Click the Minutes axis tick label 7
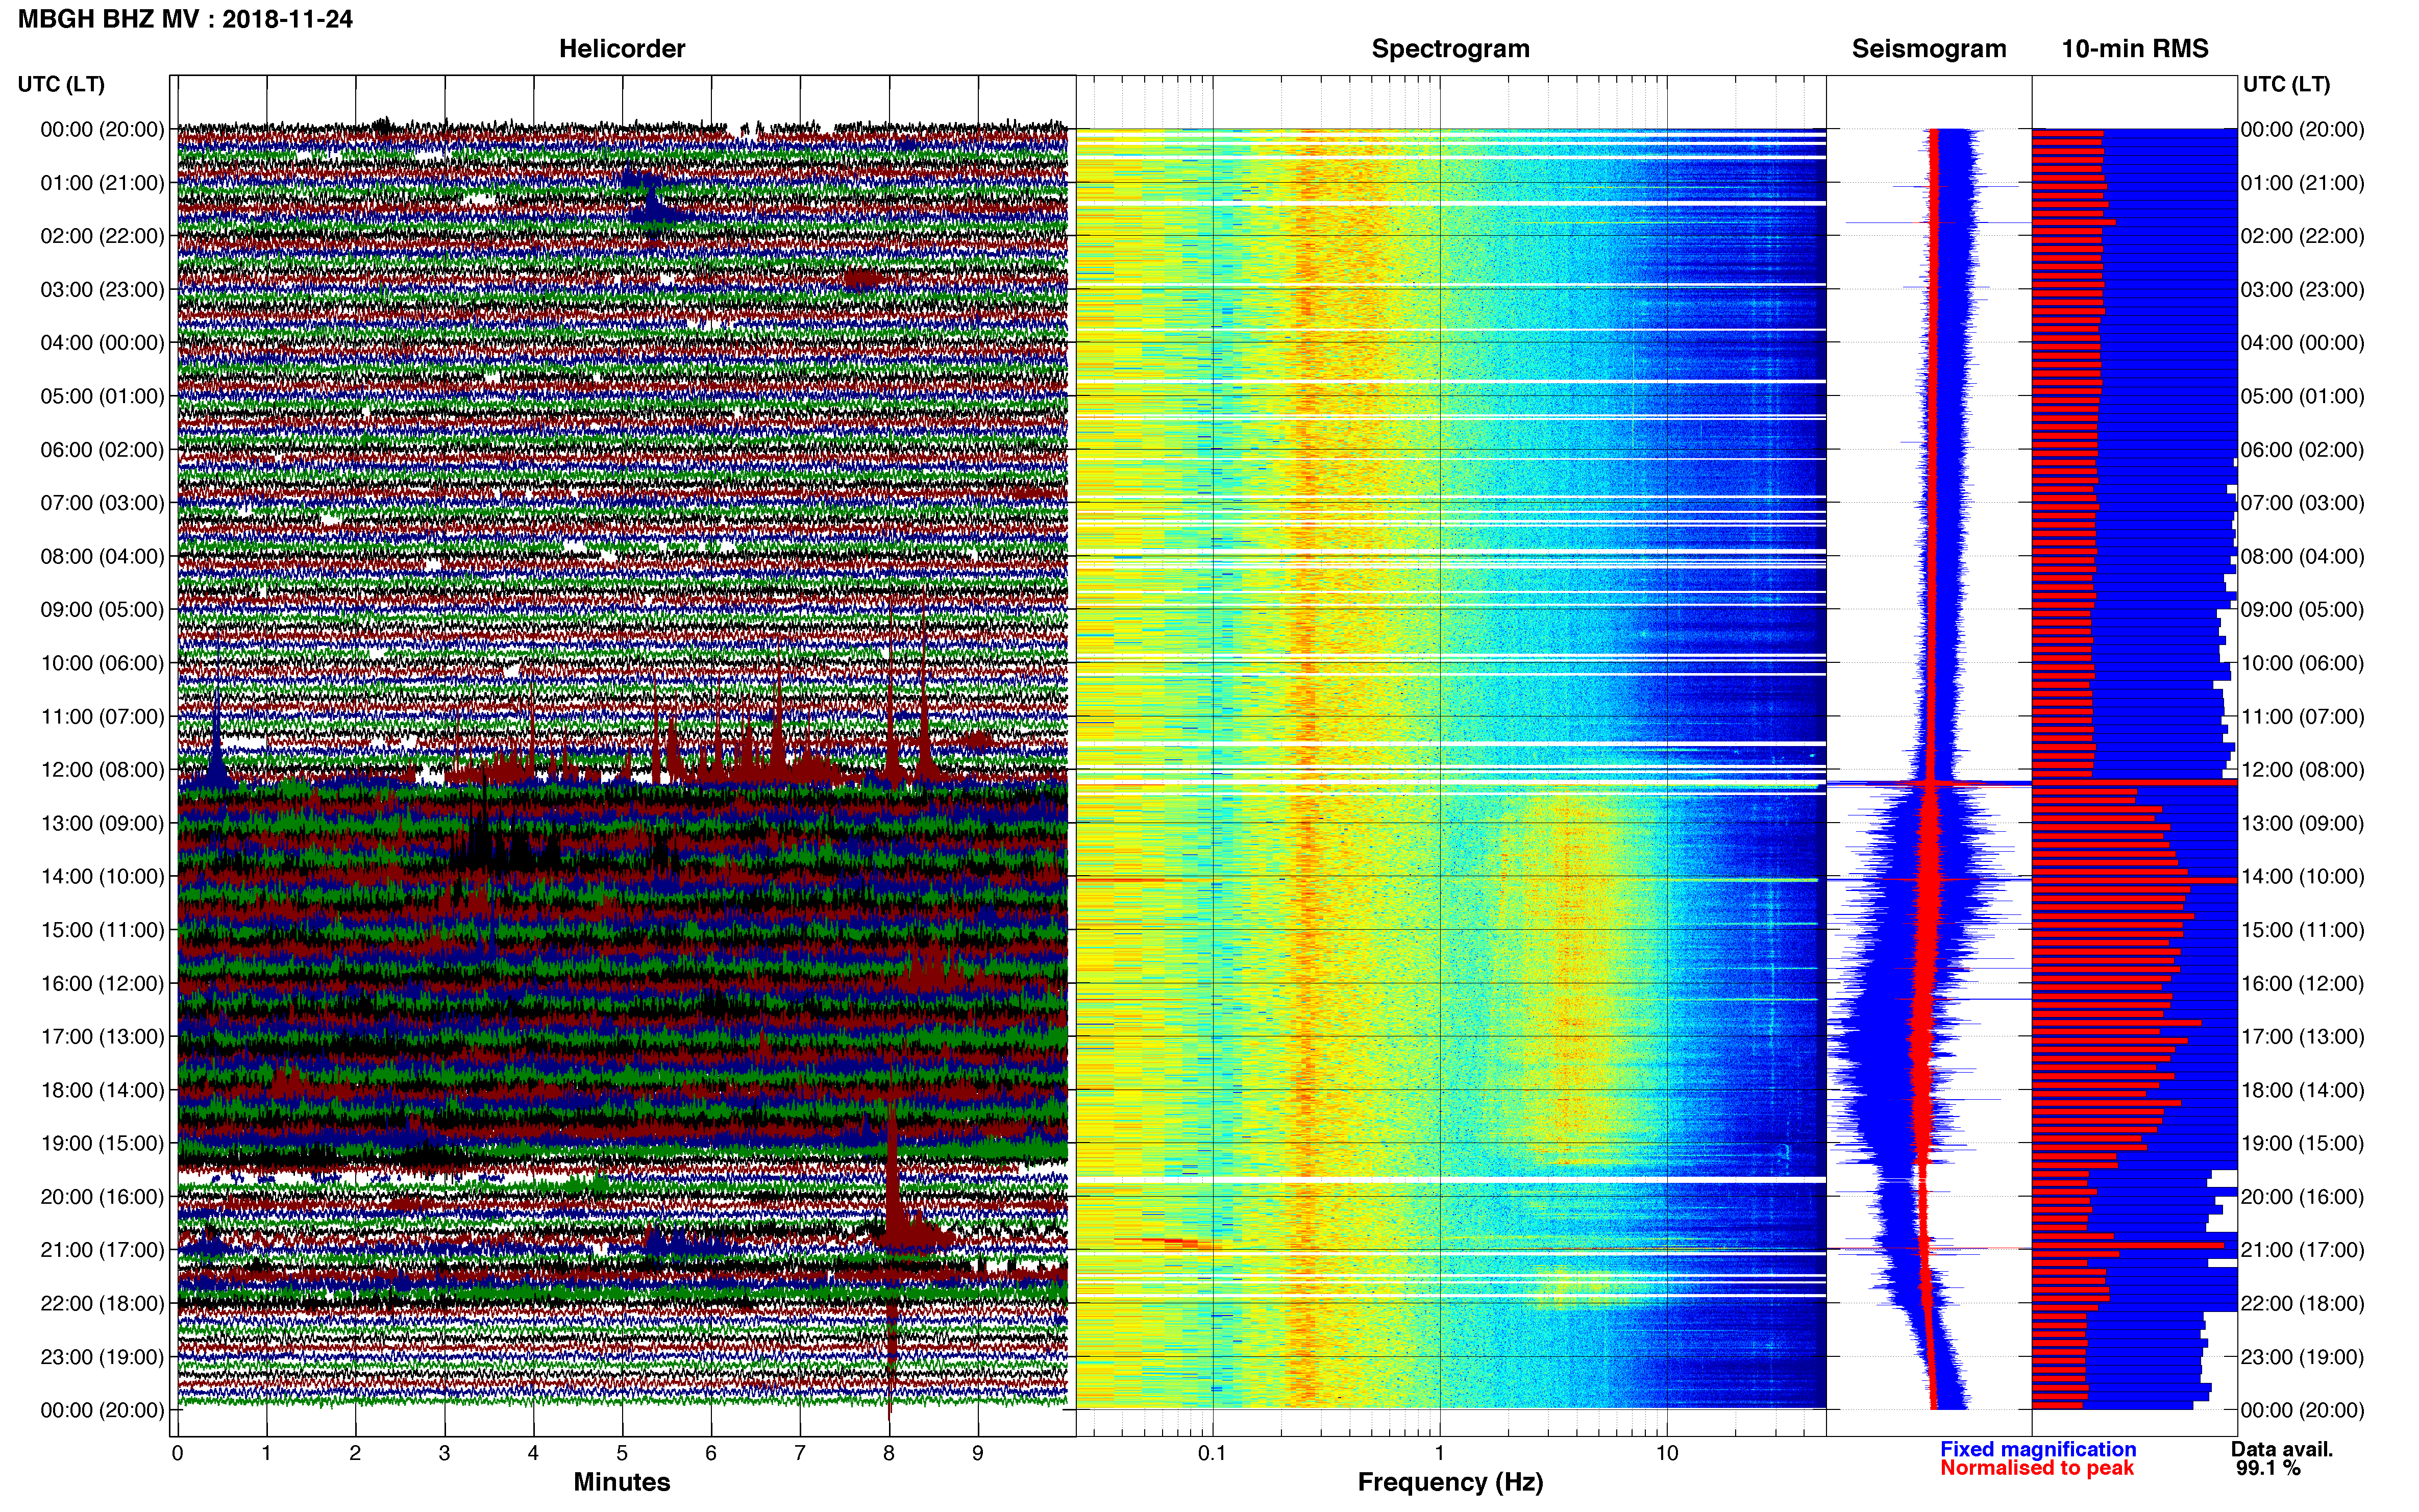 pyautogui.click(x=800, y=1453)
